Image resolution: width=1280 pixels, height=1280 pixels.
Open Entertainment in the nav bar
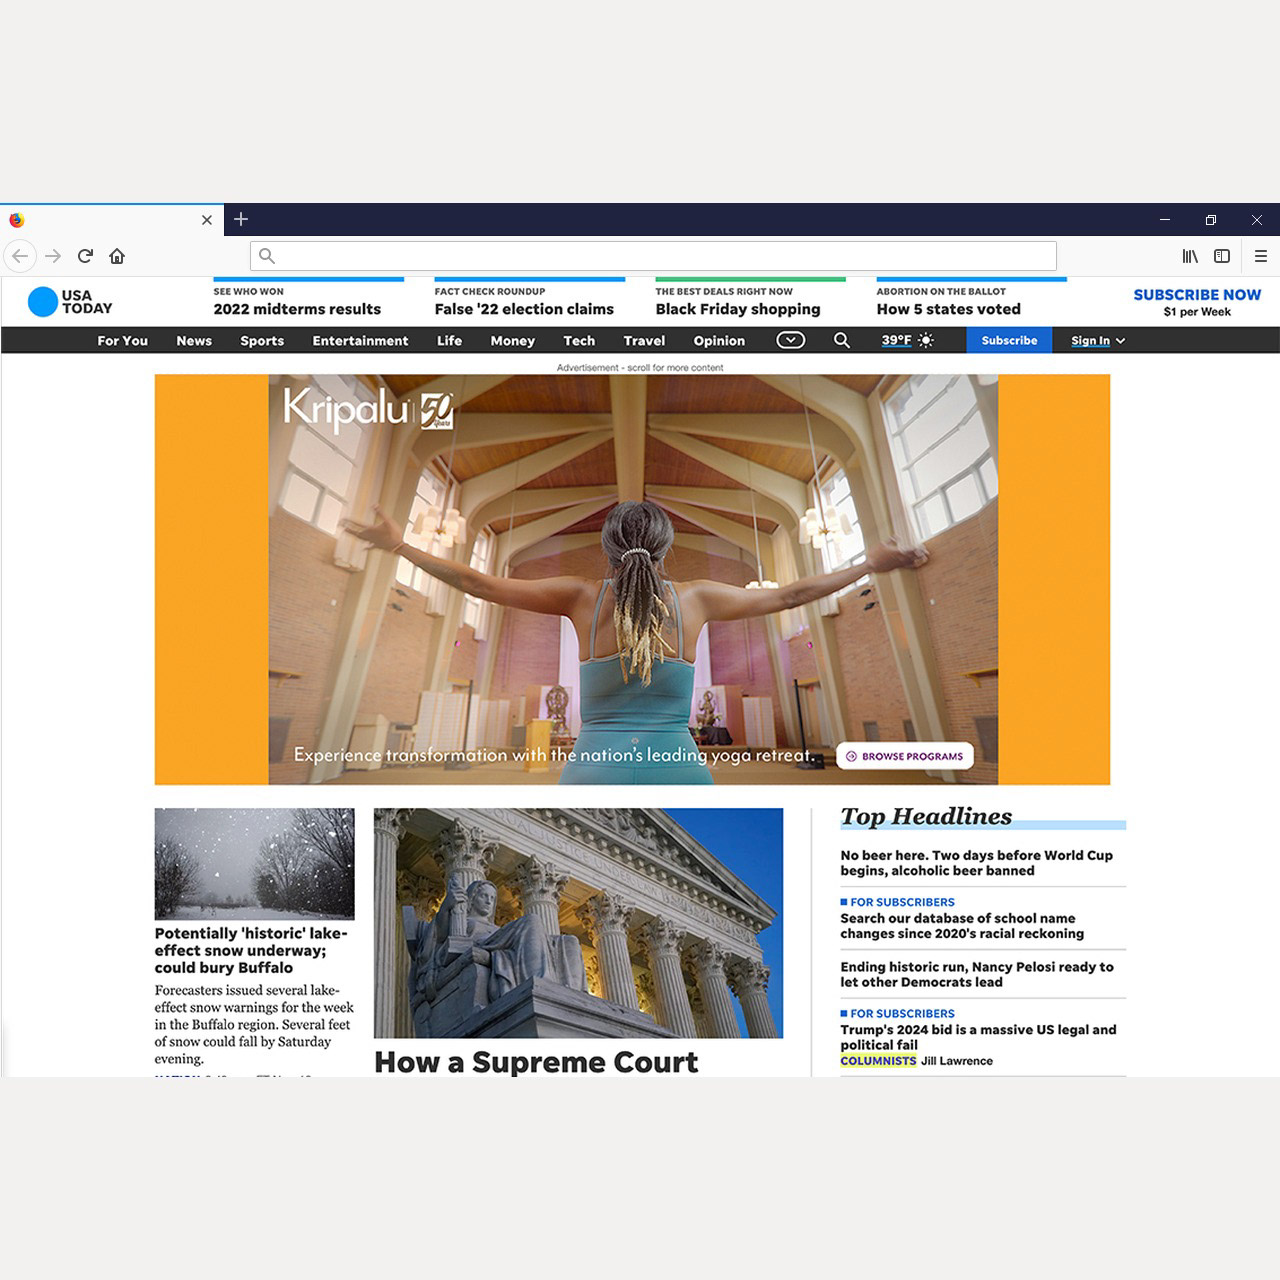pyautogui.click(x=360, y=340)
